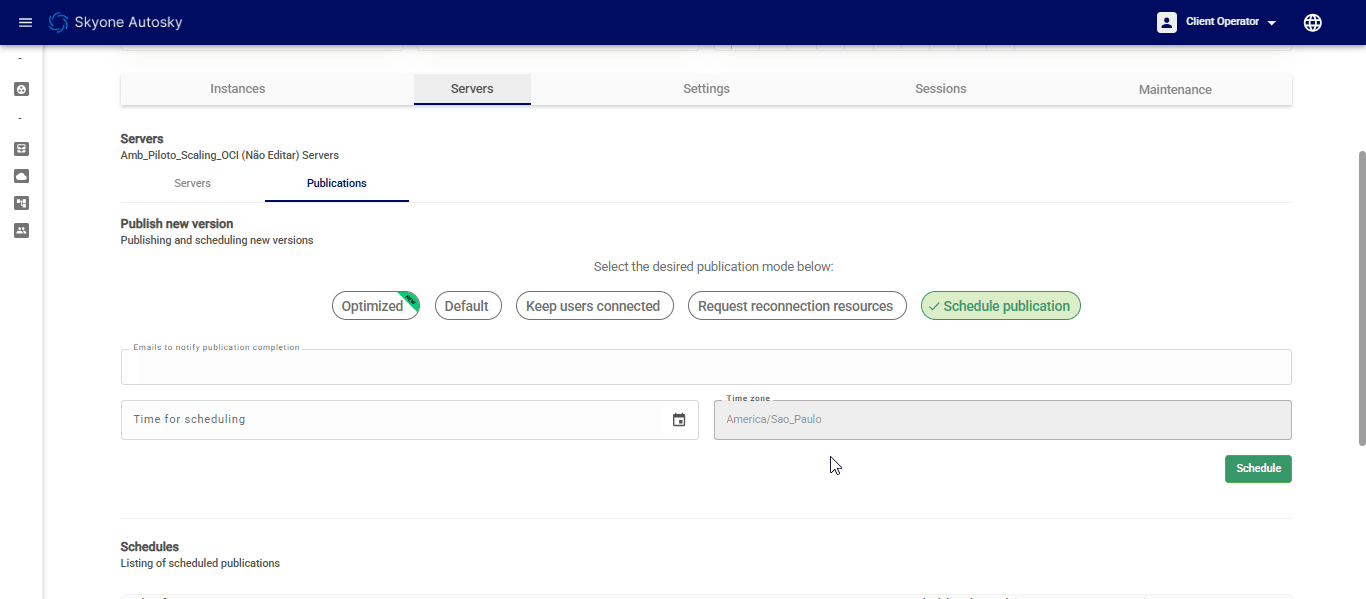Expand the Client Operator dropdown
This screenshot has width=1366, height=599.
[x=1231, y=22]
